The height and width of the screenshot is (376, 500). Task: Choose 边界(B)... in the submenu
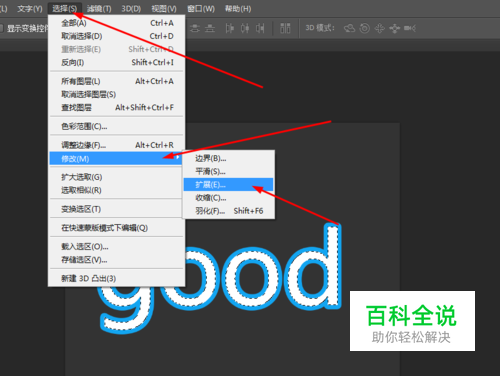[228, 158]
